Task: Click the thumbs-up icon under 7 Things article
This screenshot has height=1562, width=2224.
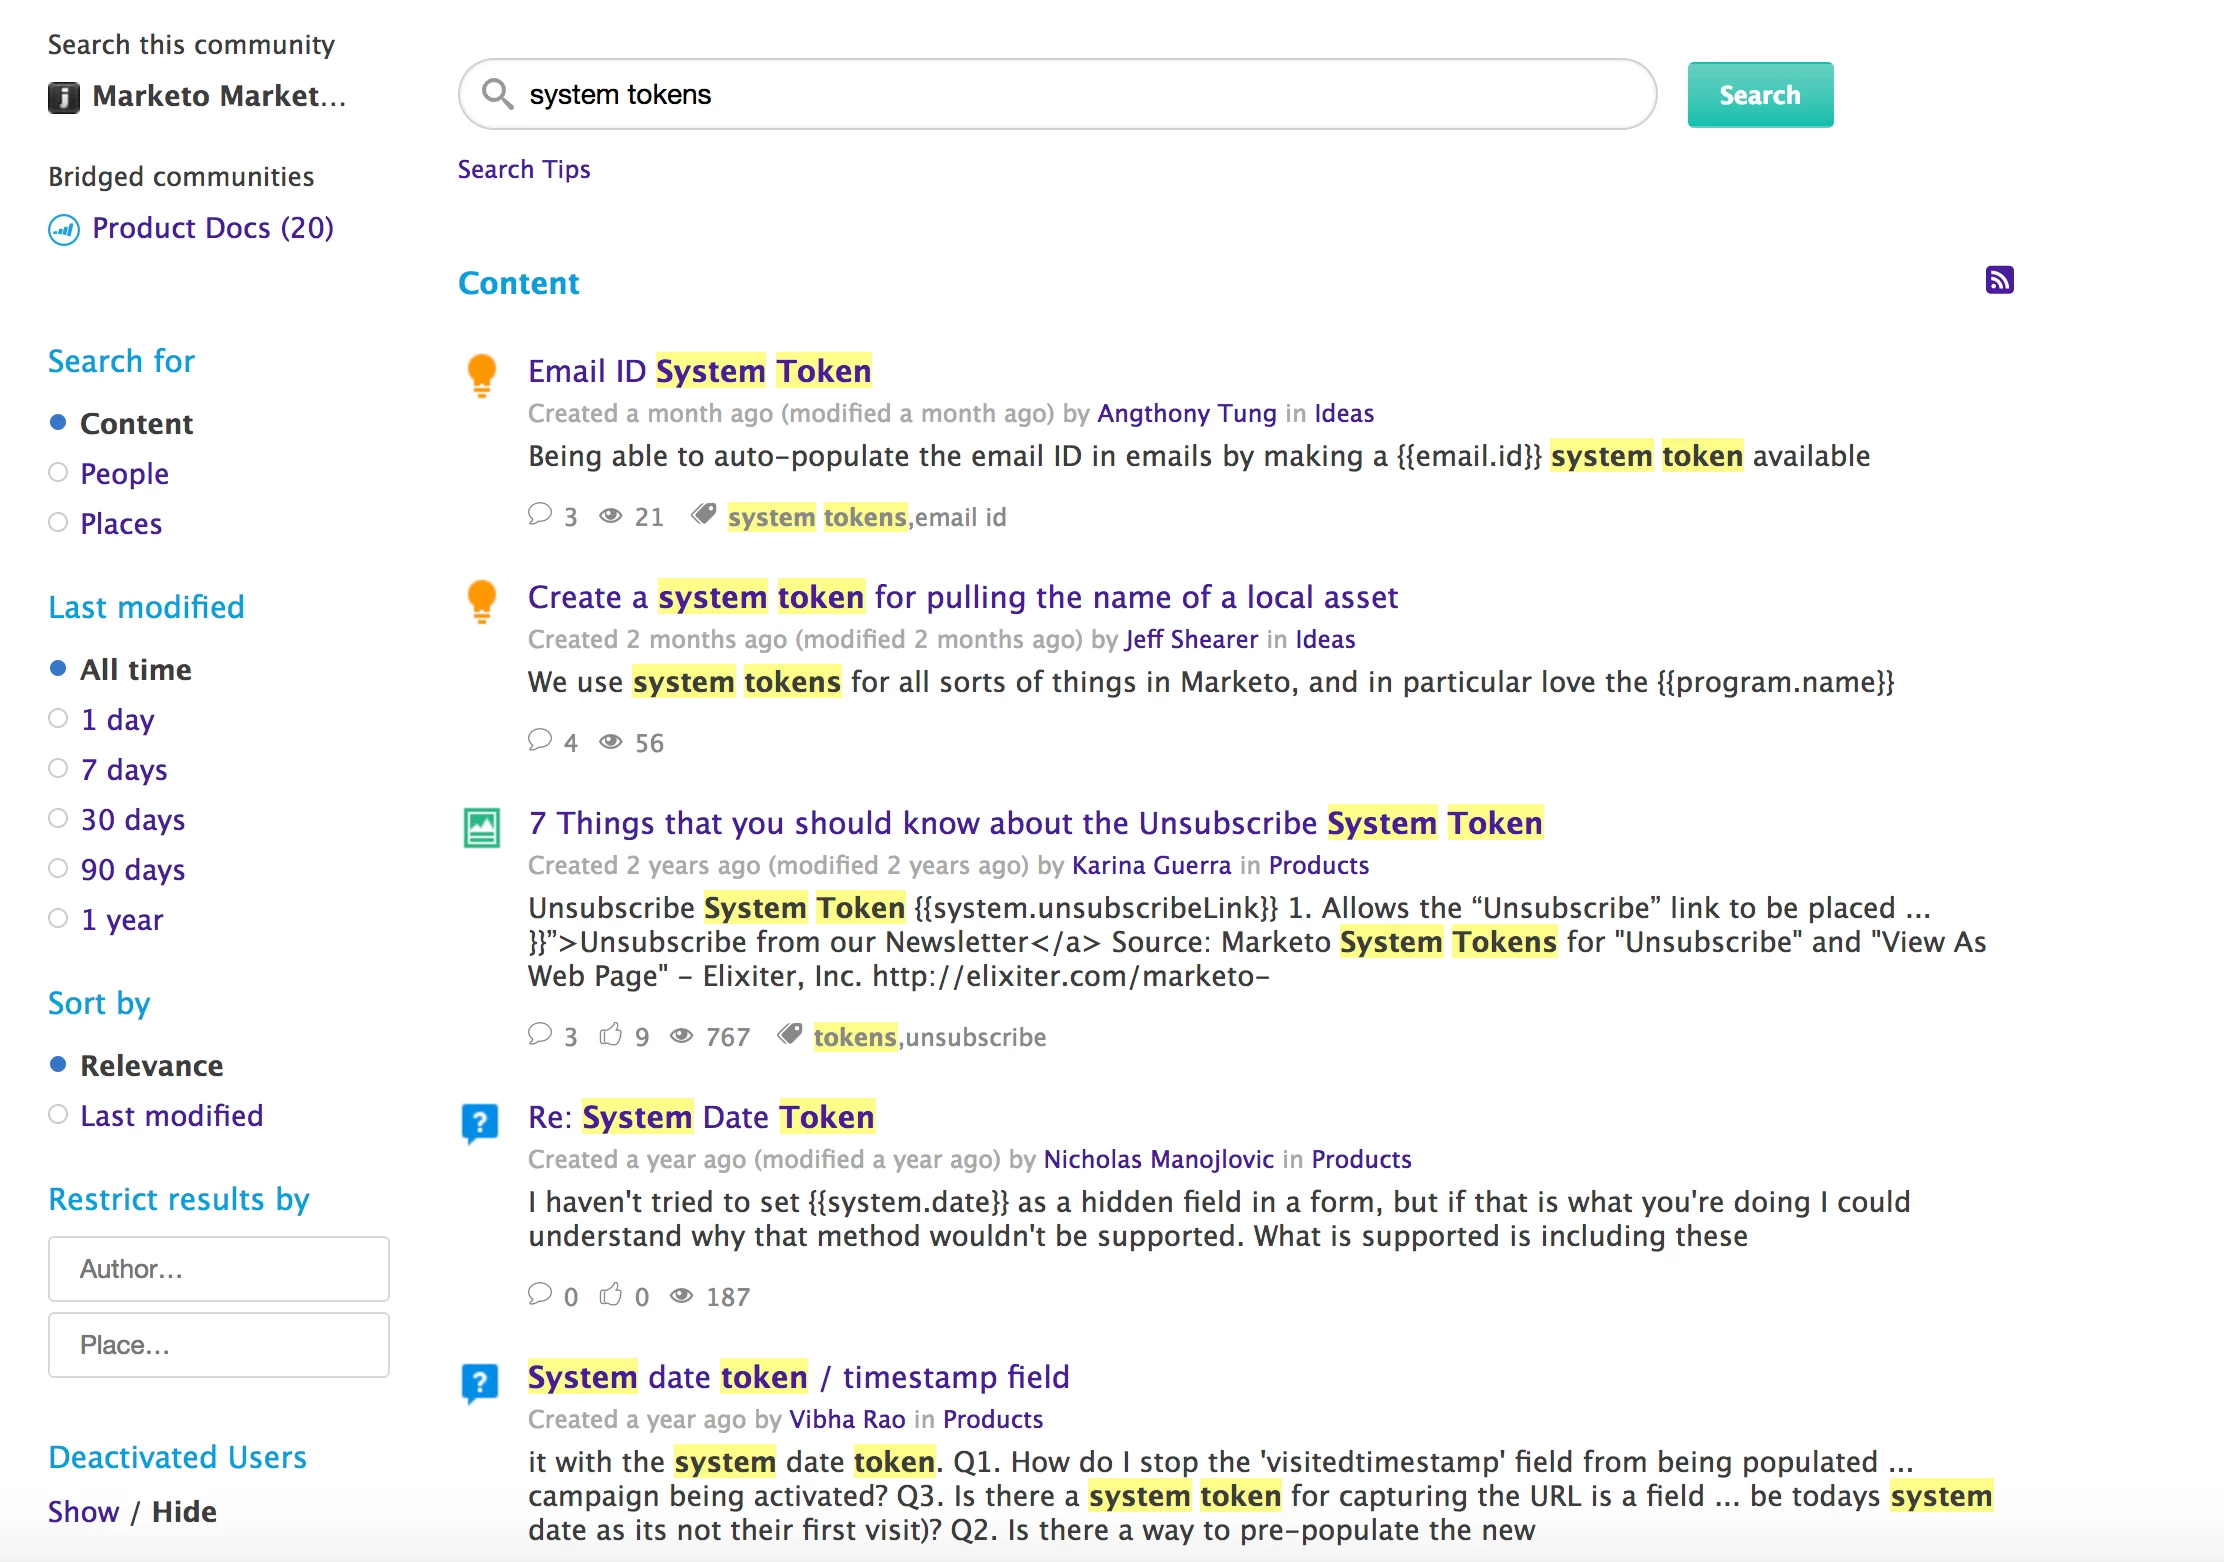Action: pyautogui.click(x=610, y=1035)
